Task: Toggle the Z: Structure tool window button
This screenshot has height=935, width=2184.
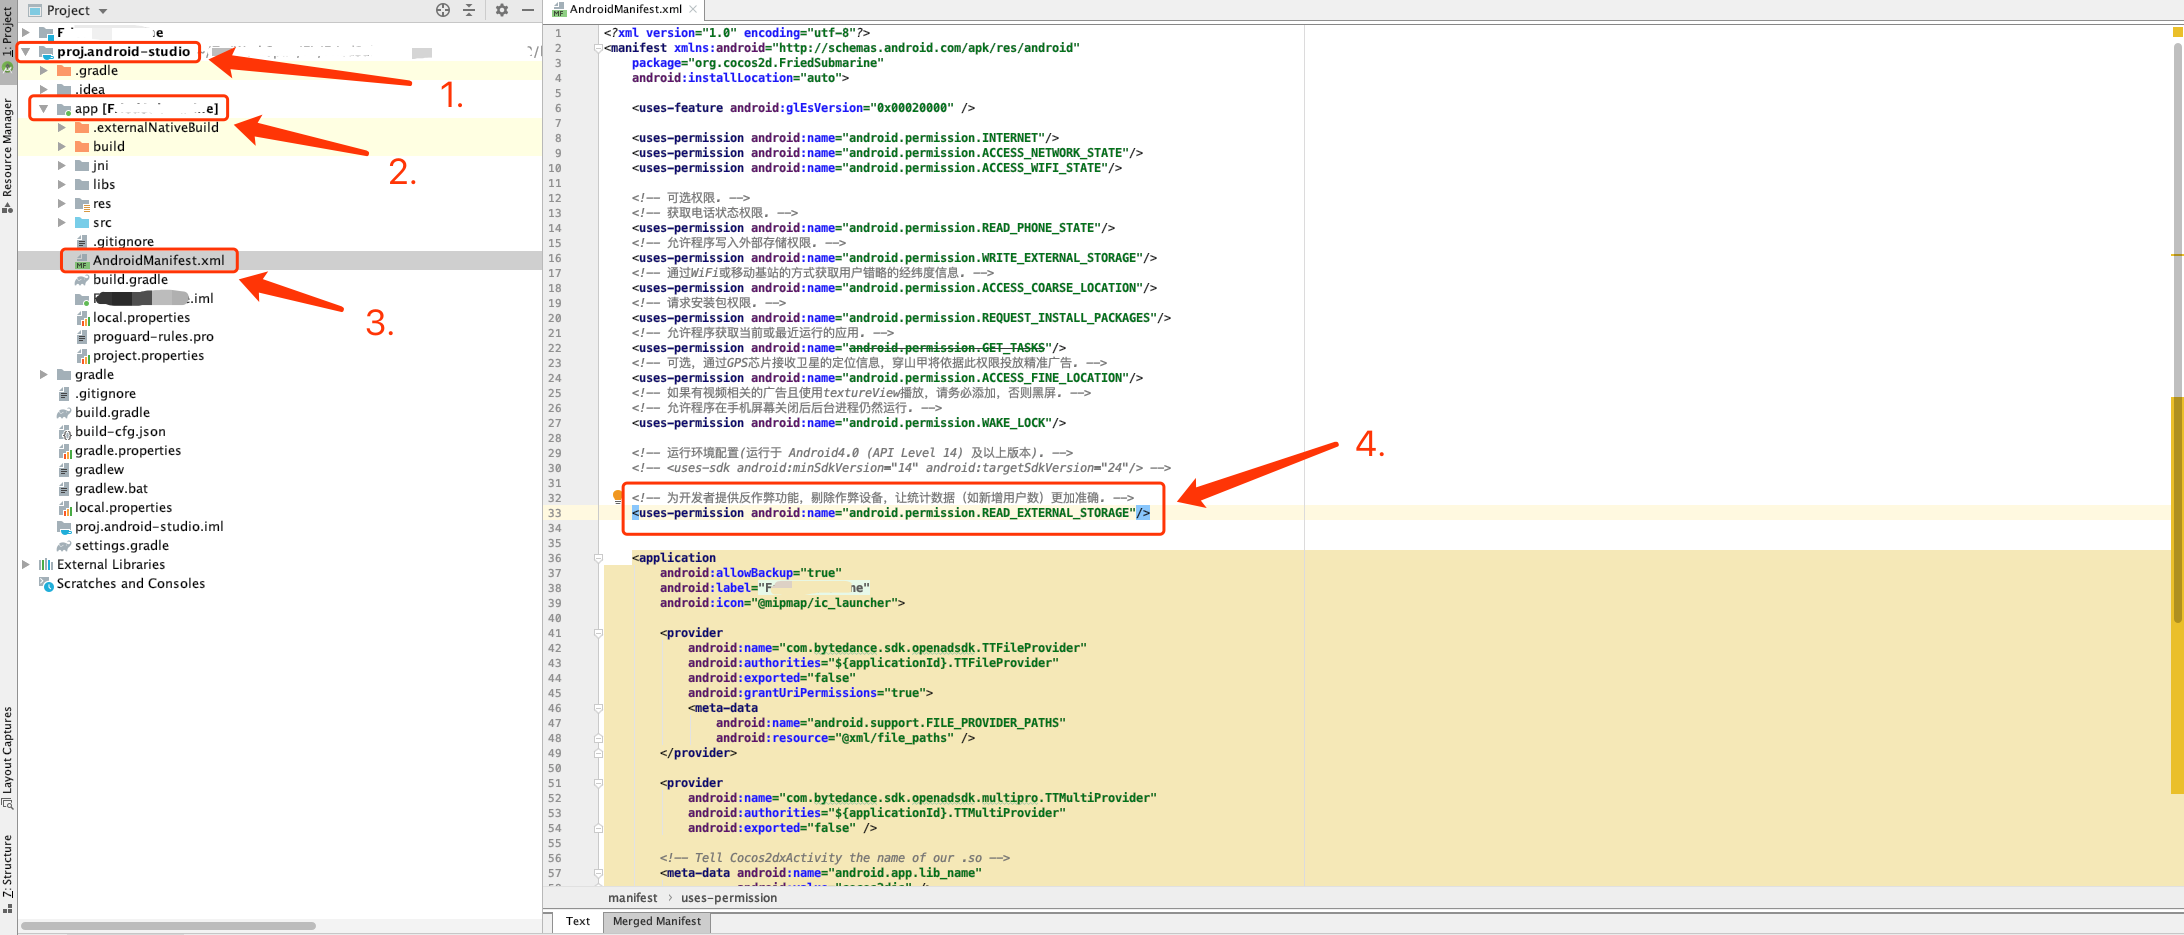Action: click(8, 873)
